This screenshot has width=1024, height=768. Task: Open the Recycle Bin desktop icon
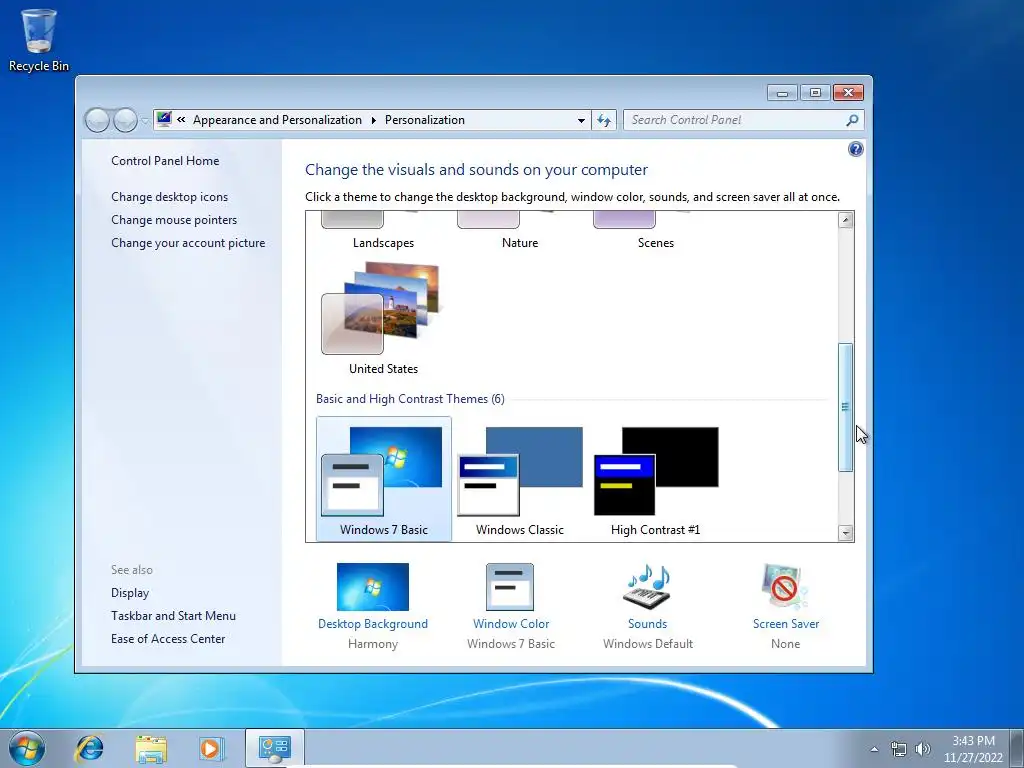[38, 40]
